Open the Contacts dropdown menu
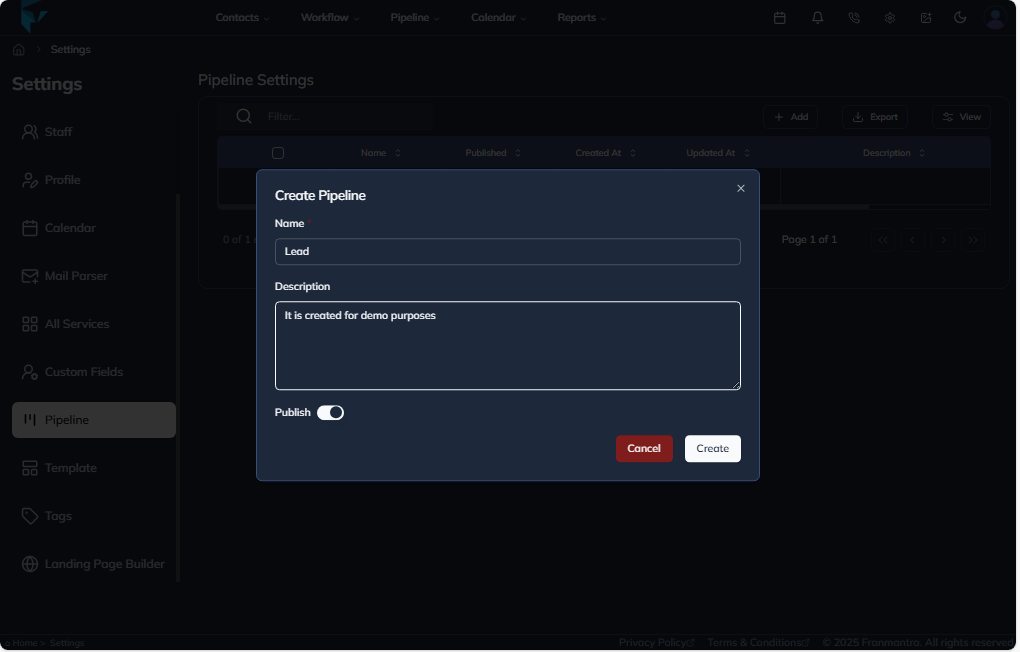 pyautogui.click(x=242, y=17)
